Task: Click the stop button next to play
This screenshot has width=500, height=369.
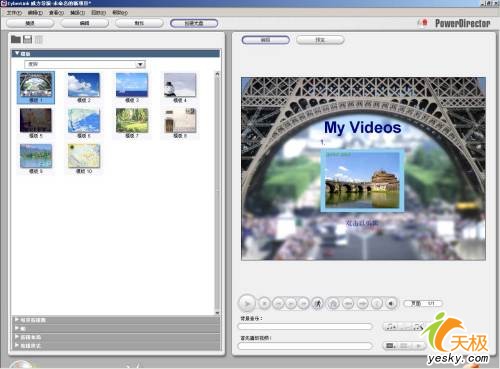Action: 265,303
